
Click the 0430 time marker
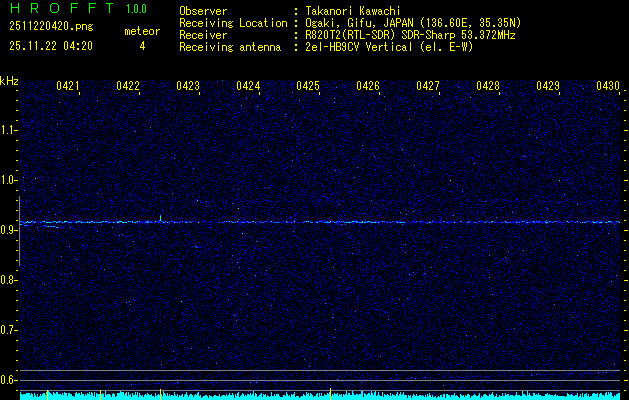[608, 87]
